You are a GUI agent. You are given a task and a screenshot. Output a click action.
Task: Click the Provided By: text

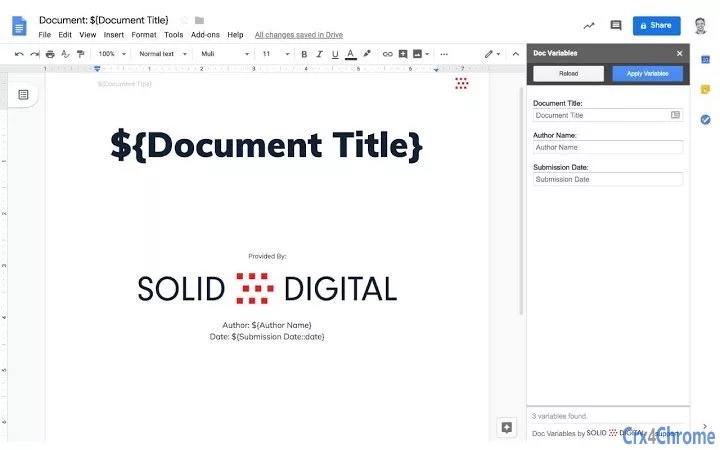[267, 256]
